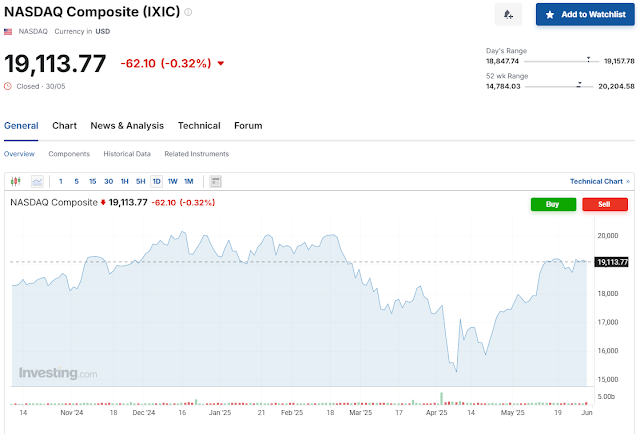Click the Day's Range slider marker

(x=588, y=60)
